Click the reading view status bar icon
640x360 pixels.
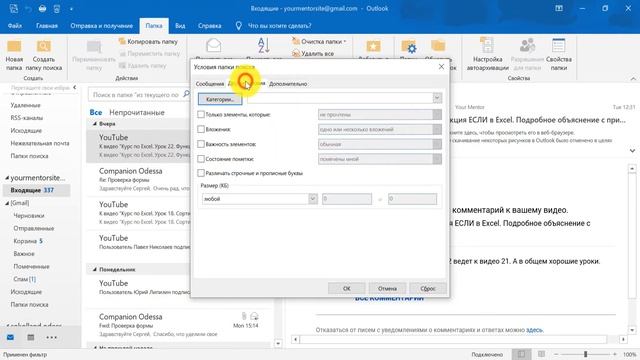tap(541, 354)
